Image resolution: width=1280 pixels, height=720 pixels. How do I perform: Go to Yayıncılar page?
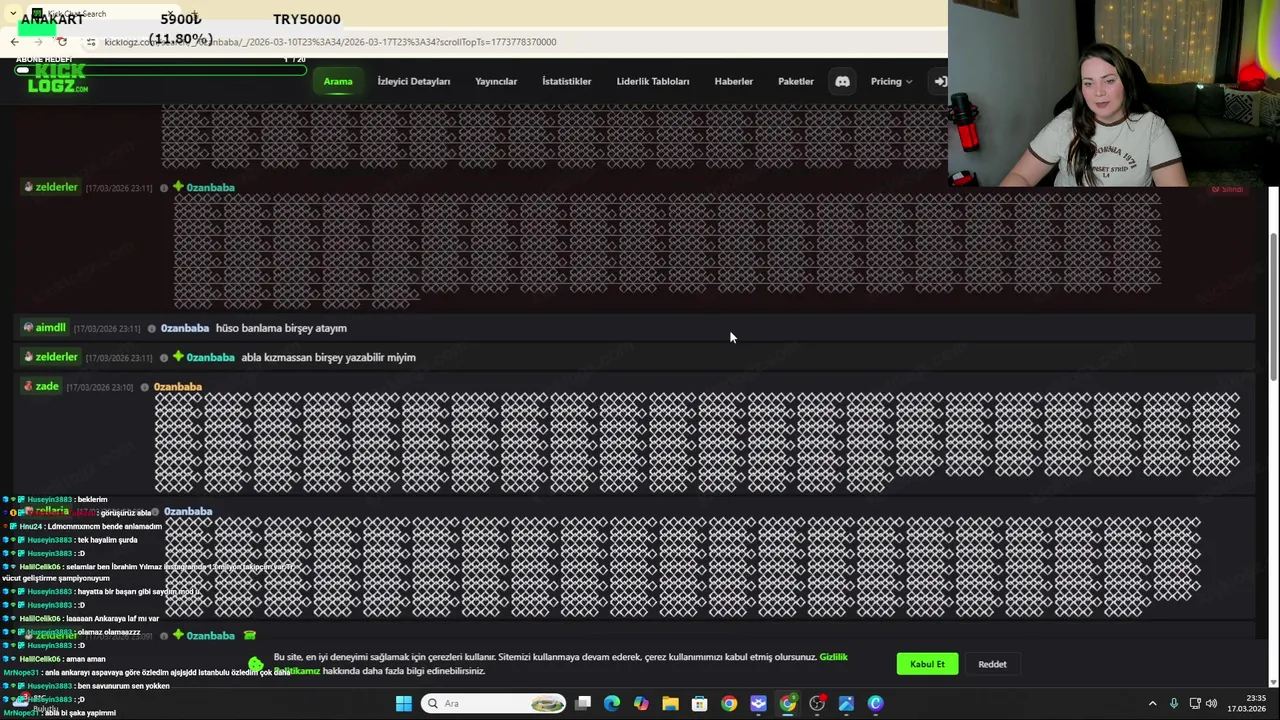(496, 81)
